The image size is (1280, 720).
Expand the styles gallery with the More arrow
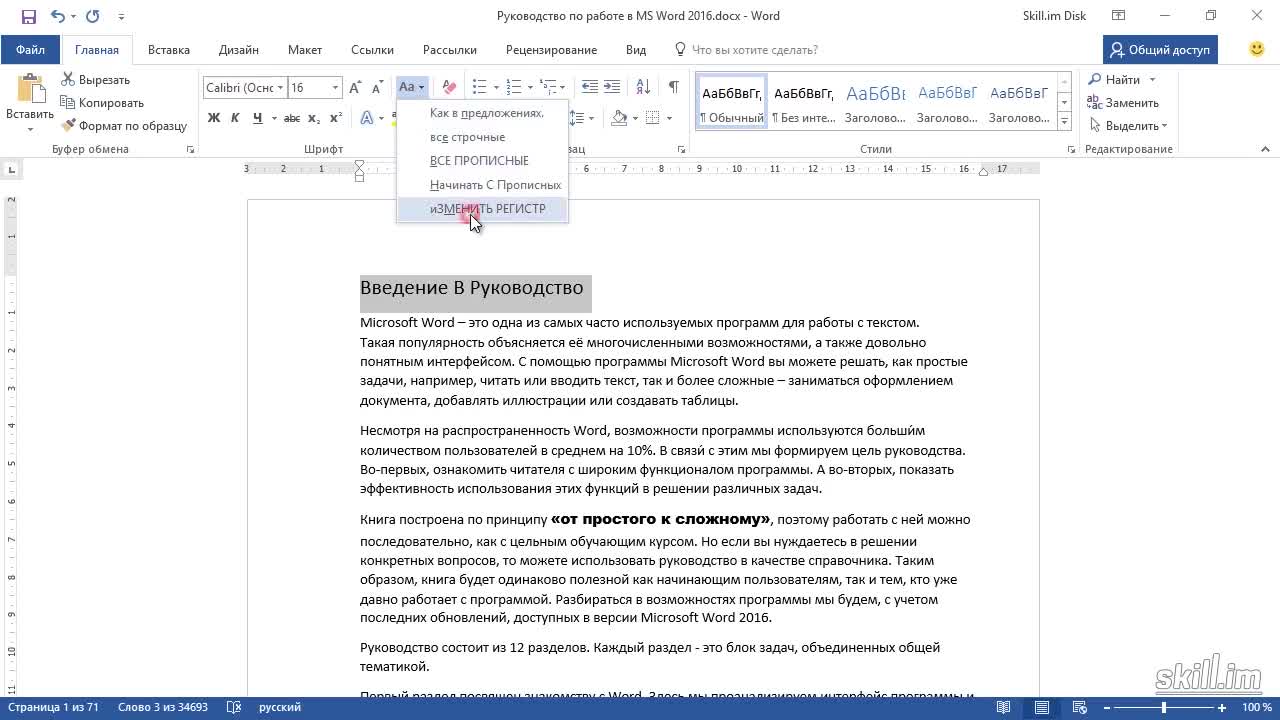[1065, 121]
